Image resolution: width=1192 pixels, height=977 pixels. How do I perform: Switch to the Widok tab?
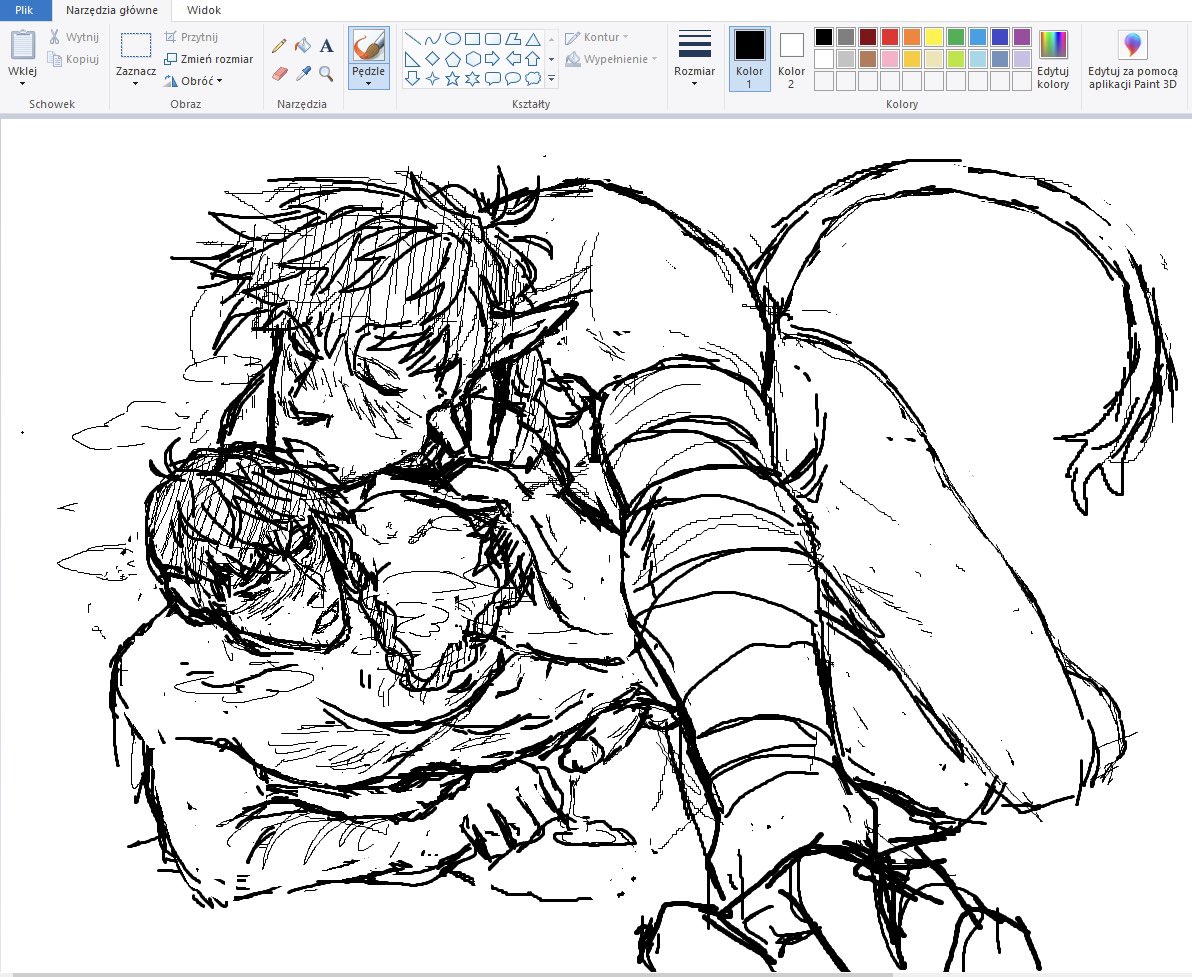[x=204, y=10]
